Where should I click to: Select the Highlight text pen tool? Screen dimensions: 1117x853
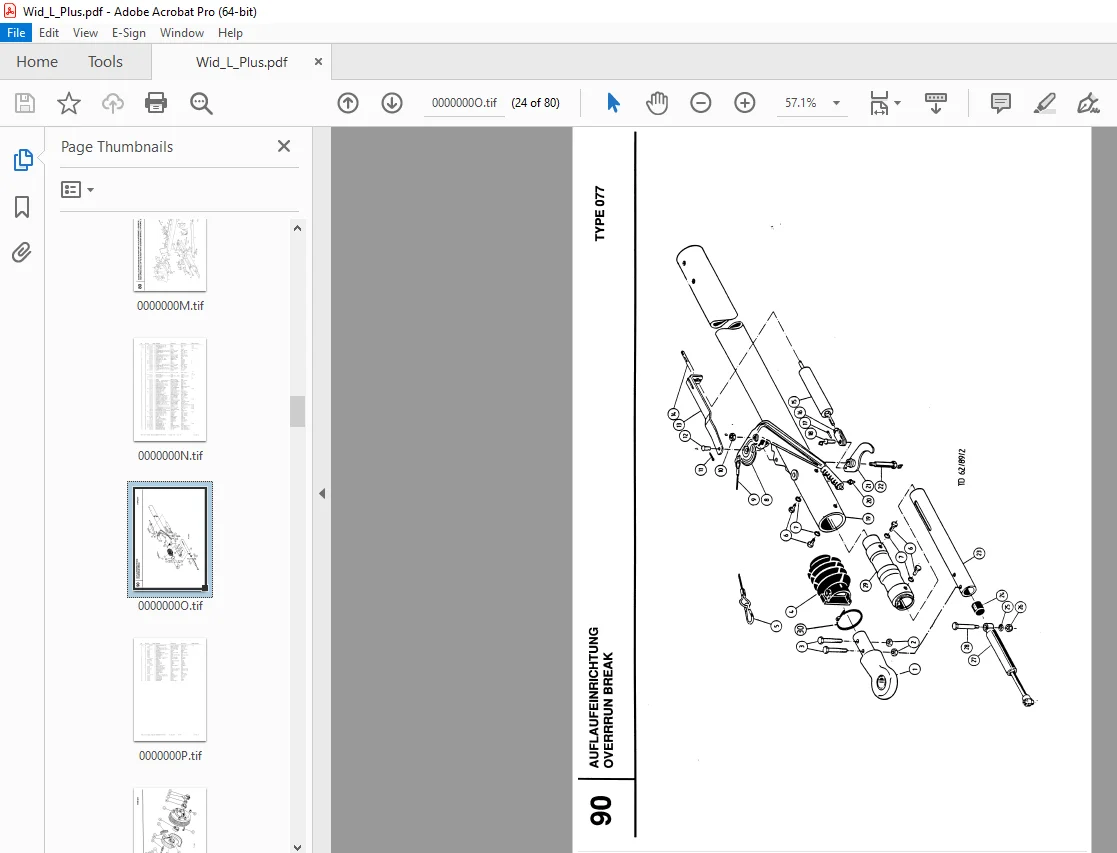click(x=1044, y=103)
